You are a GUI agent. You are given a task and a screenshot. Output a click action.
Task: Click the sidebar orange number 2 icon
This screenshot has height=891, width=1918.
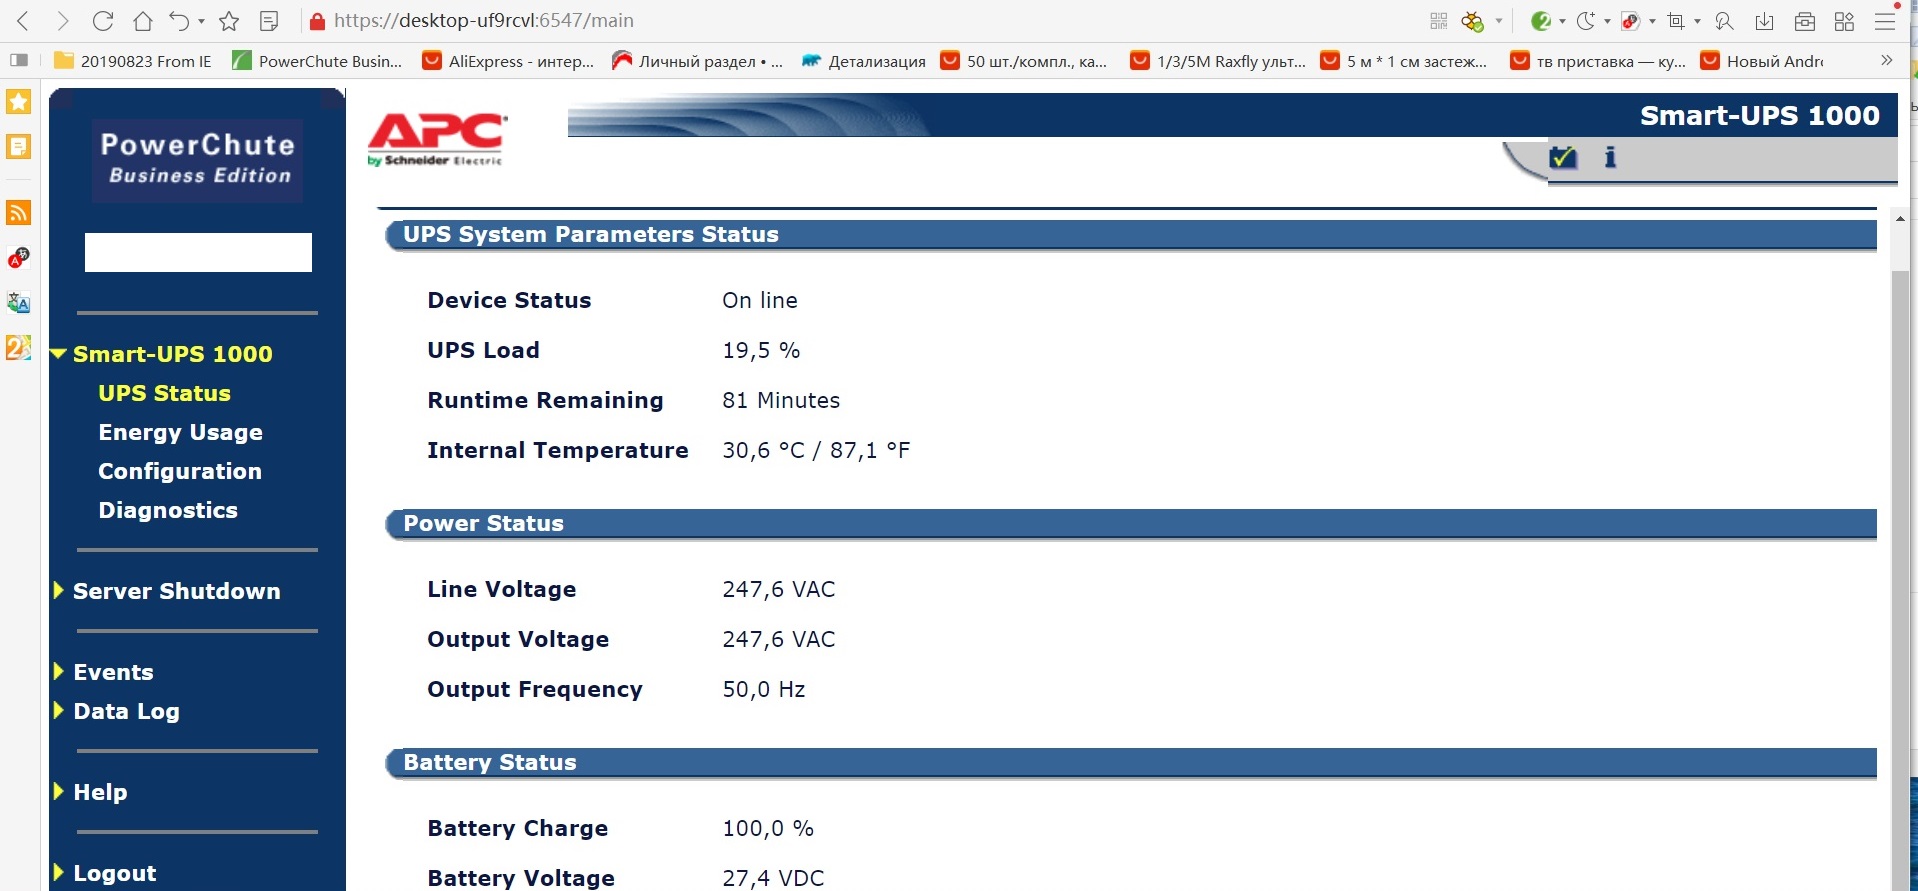pyautogui.click(x=19, y=347)
